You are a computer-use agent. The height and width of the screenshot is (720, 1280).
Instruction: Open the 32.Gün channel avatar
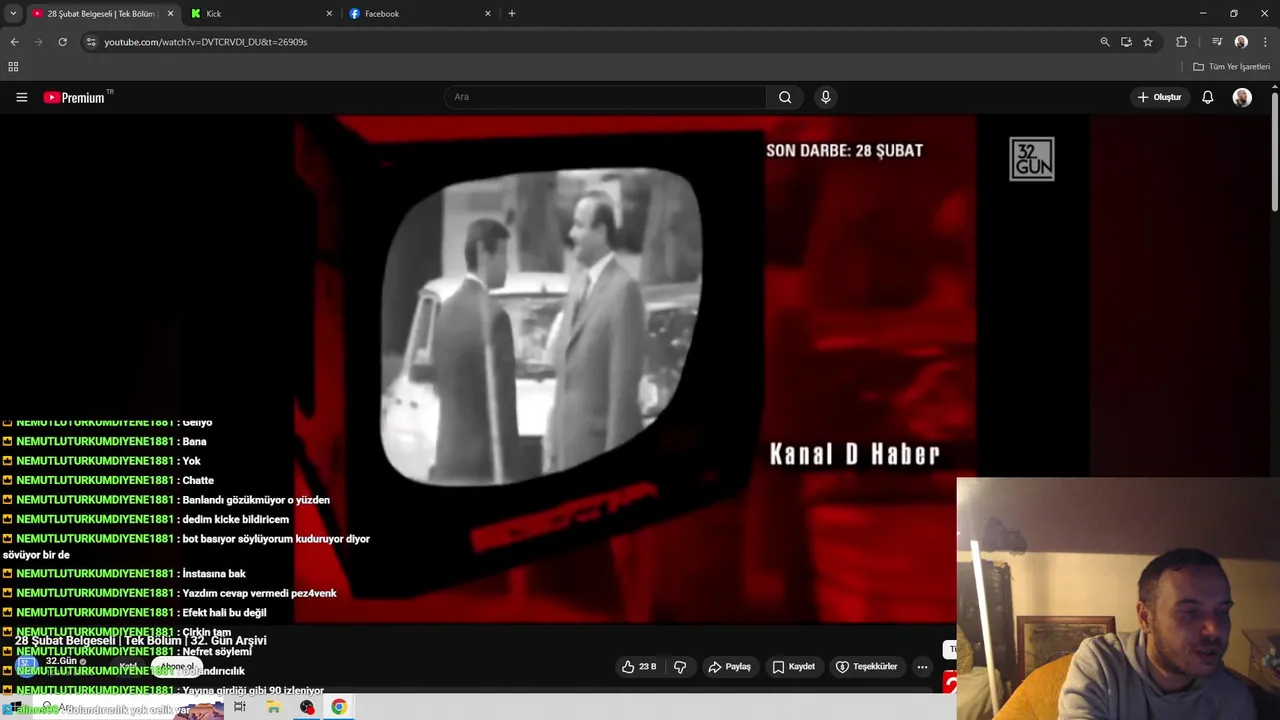27,665
